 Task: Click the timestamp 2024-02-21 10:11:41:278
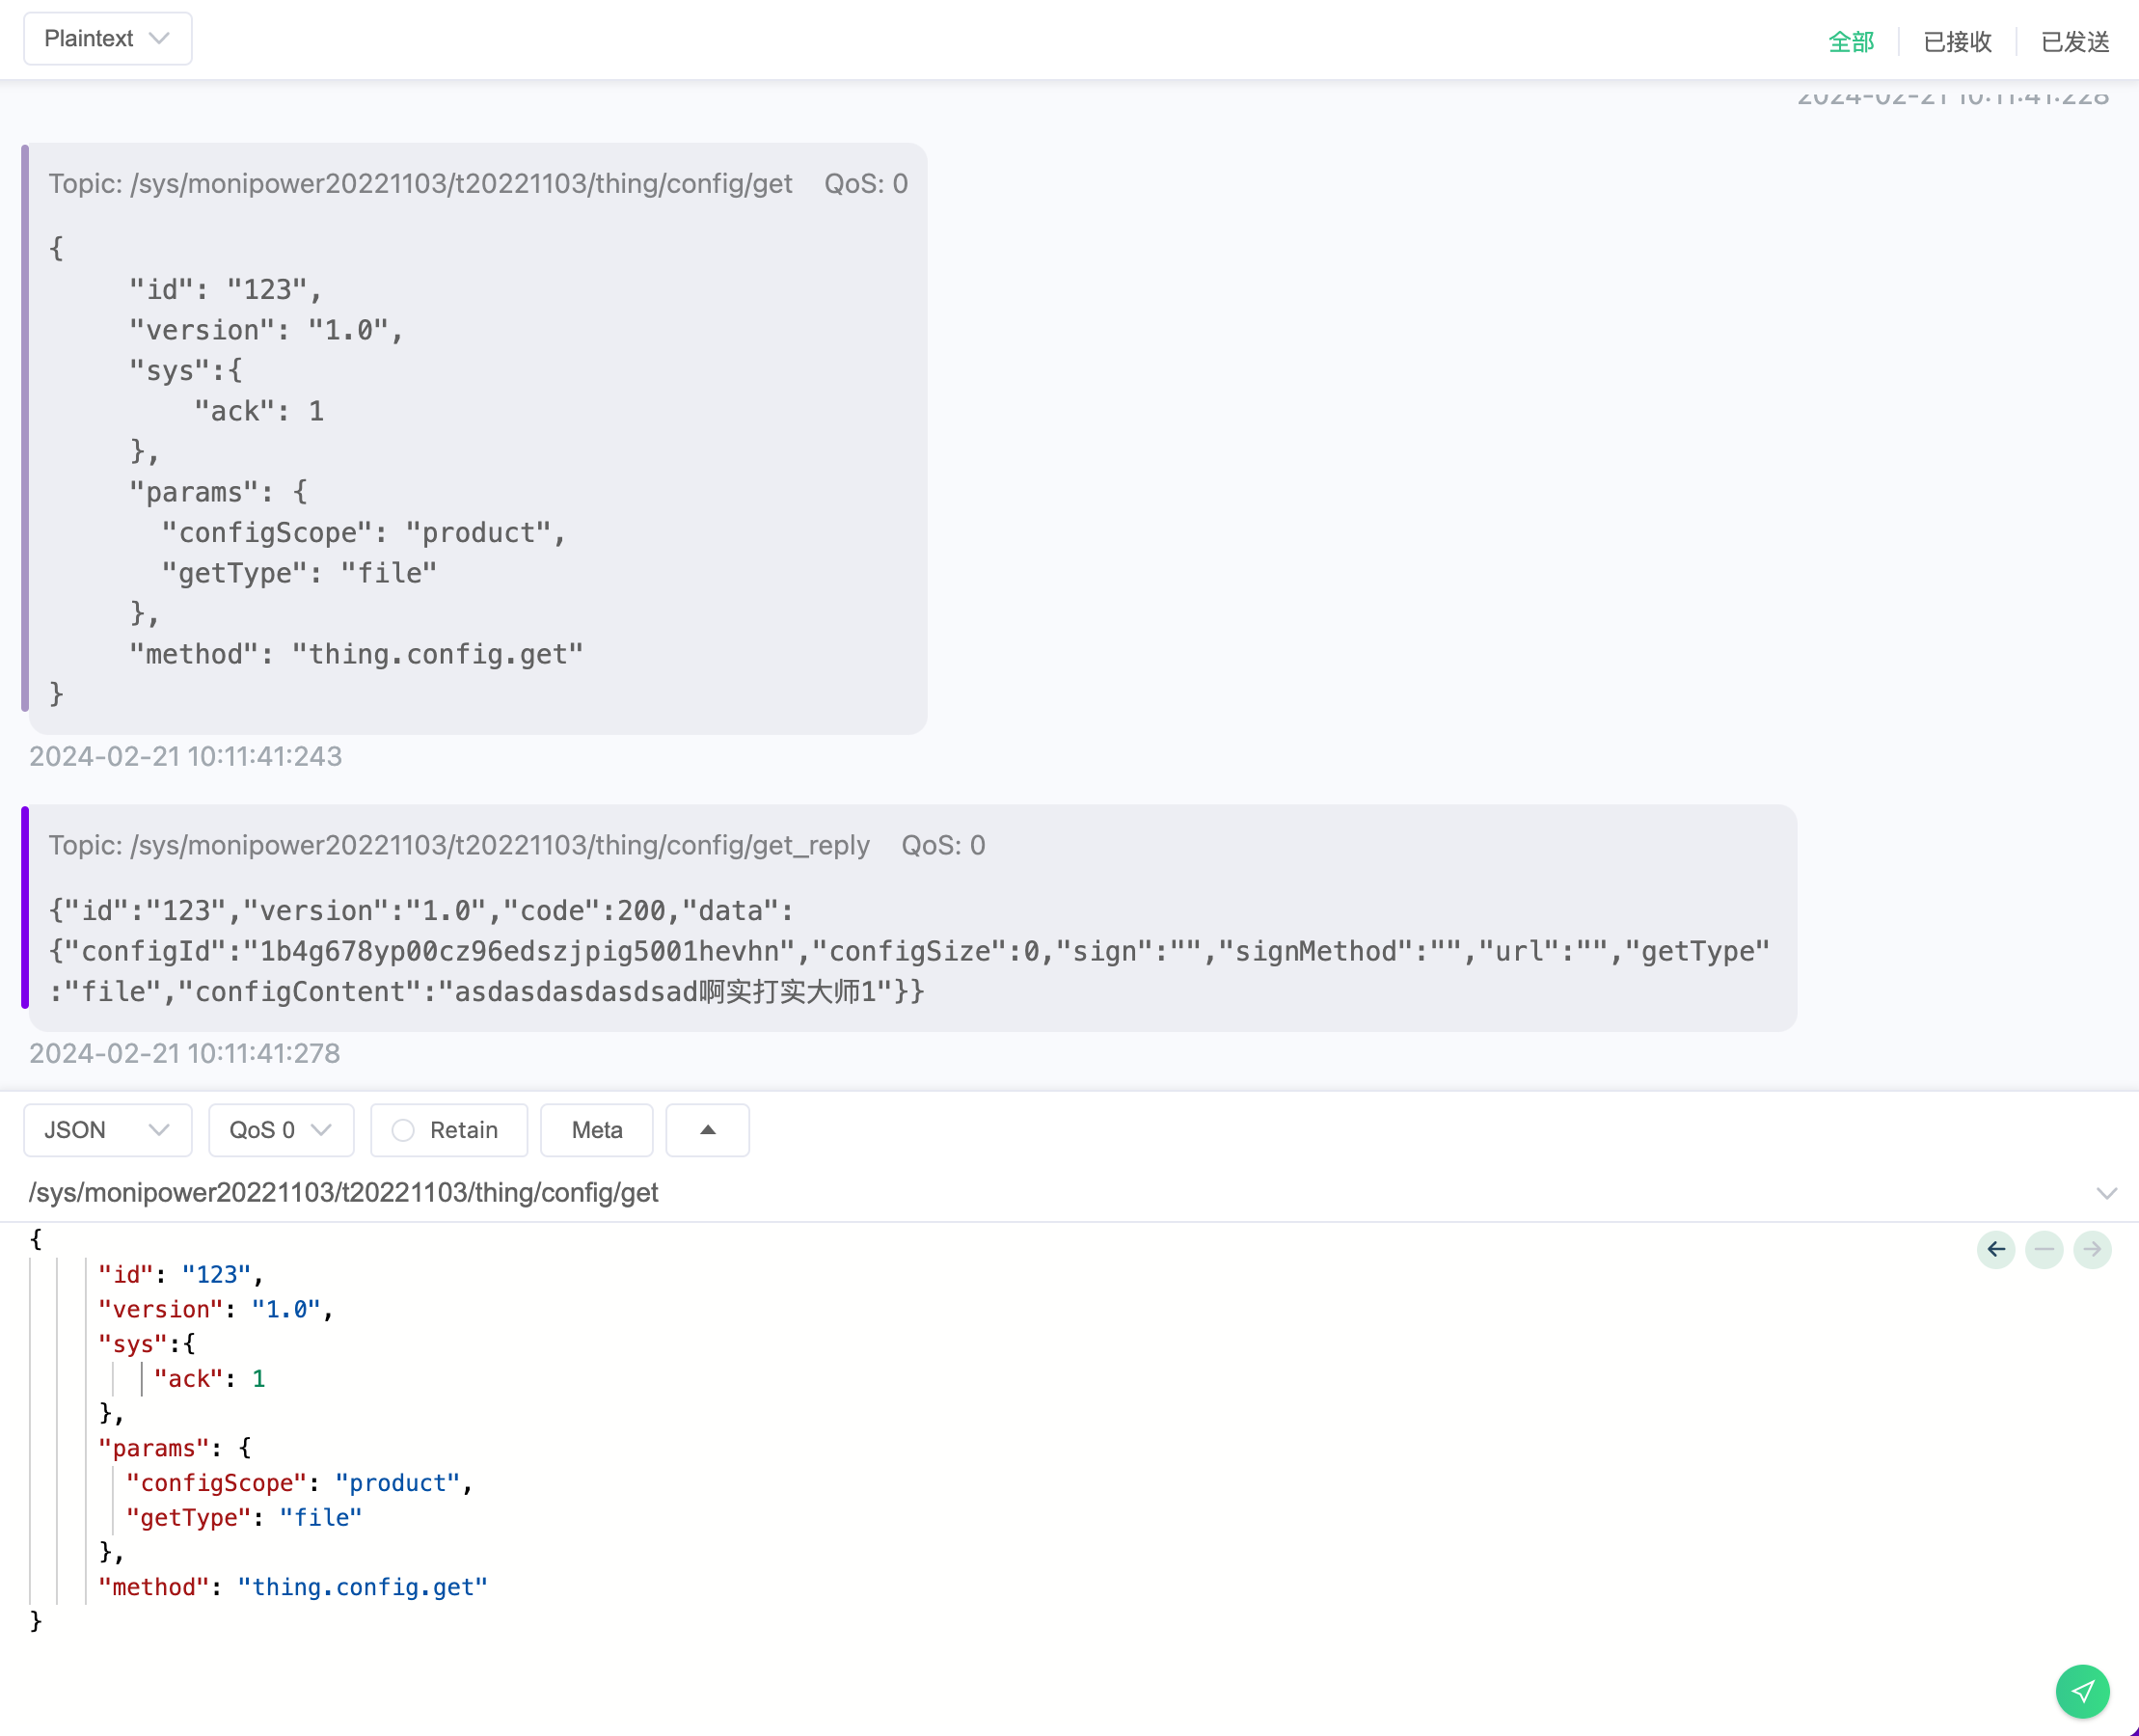tap(185, 1053)
